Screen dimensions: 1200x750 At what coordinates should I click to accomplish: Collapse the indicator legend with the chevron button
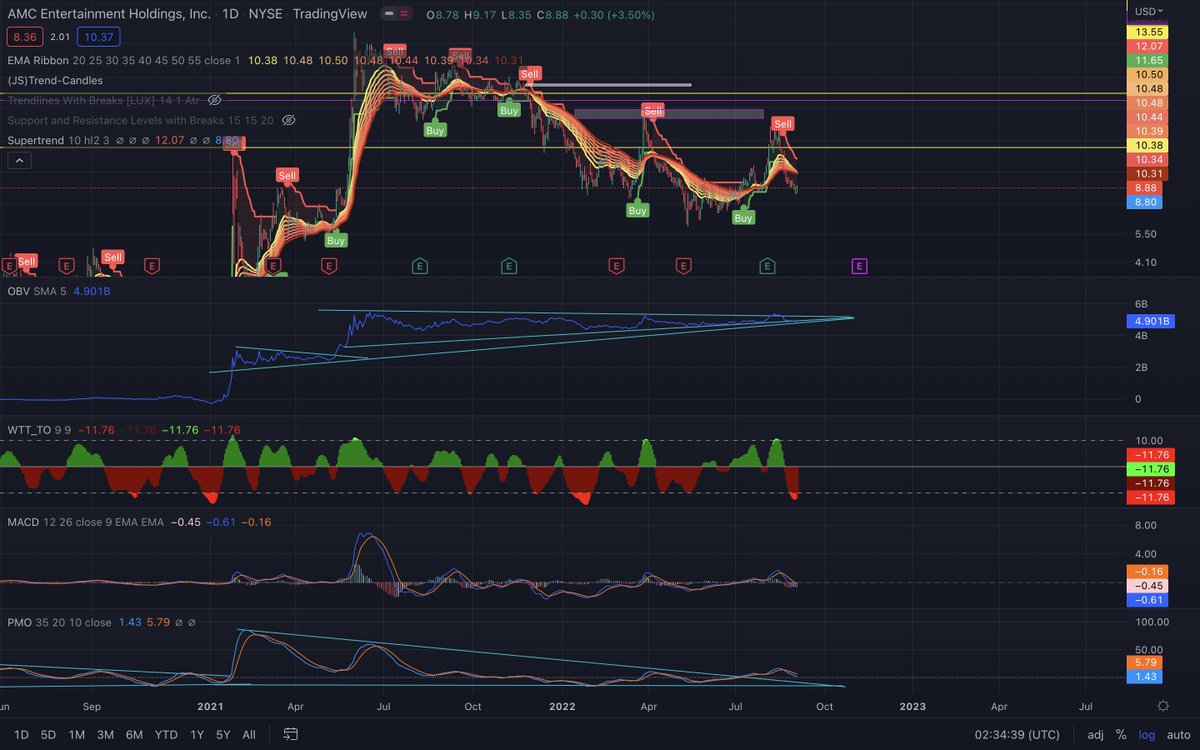coord(20,160)
